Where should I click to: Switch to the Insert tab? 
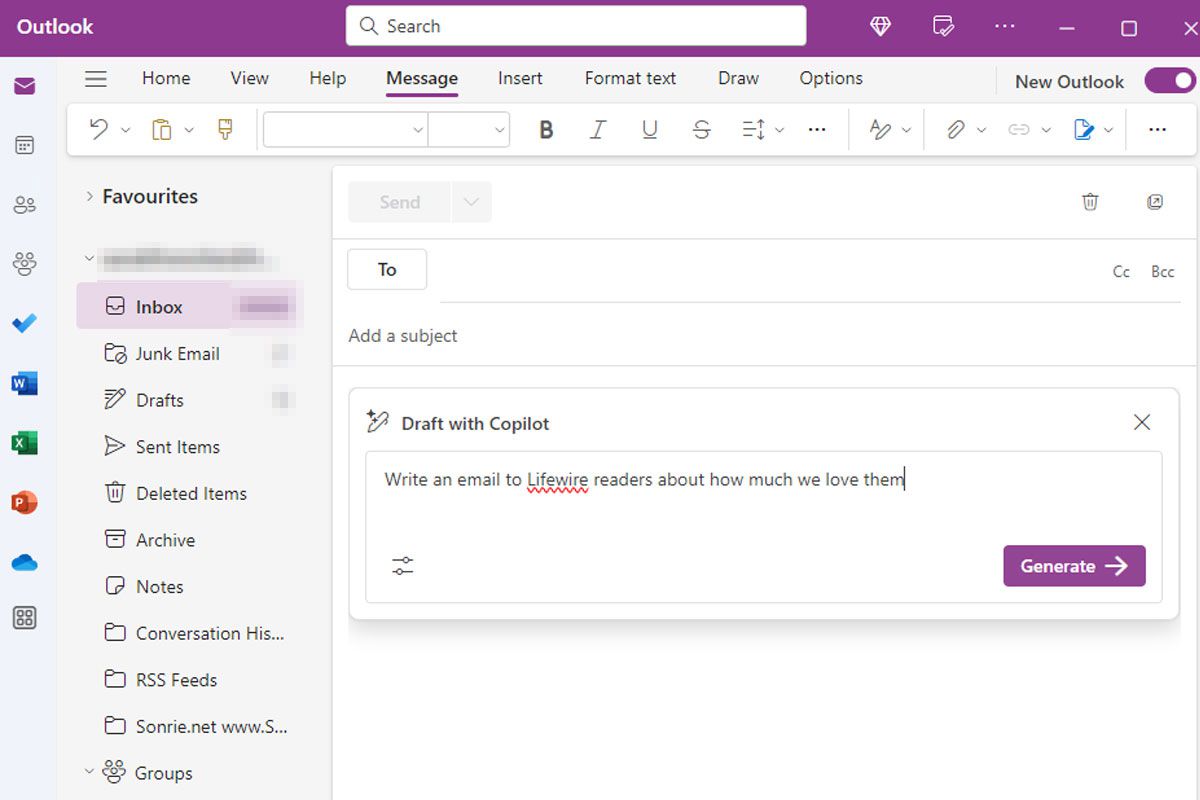point(520,78)
